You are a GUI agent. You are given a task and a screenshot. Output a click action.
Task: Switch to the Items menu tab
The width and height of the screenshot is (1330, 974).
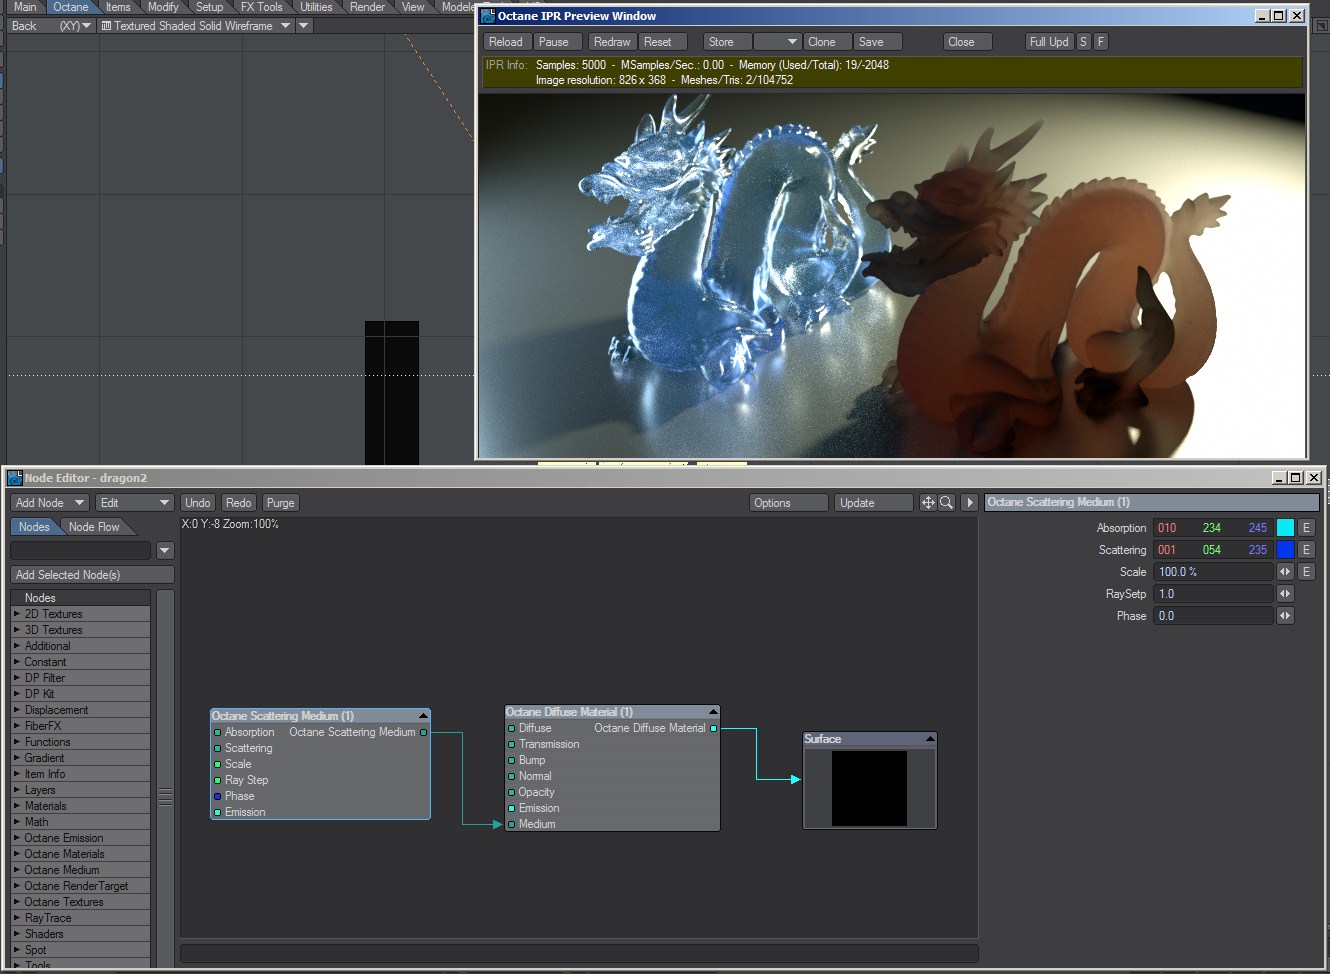click(118, 7)
